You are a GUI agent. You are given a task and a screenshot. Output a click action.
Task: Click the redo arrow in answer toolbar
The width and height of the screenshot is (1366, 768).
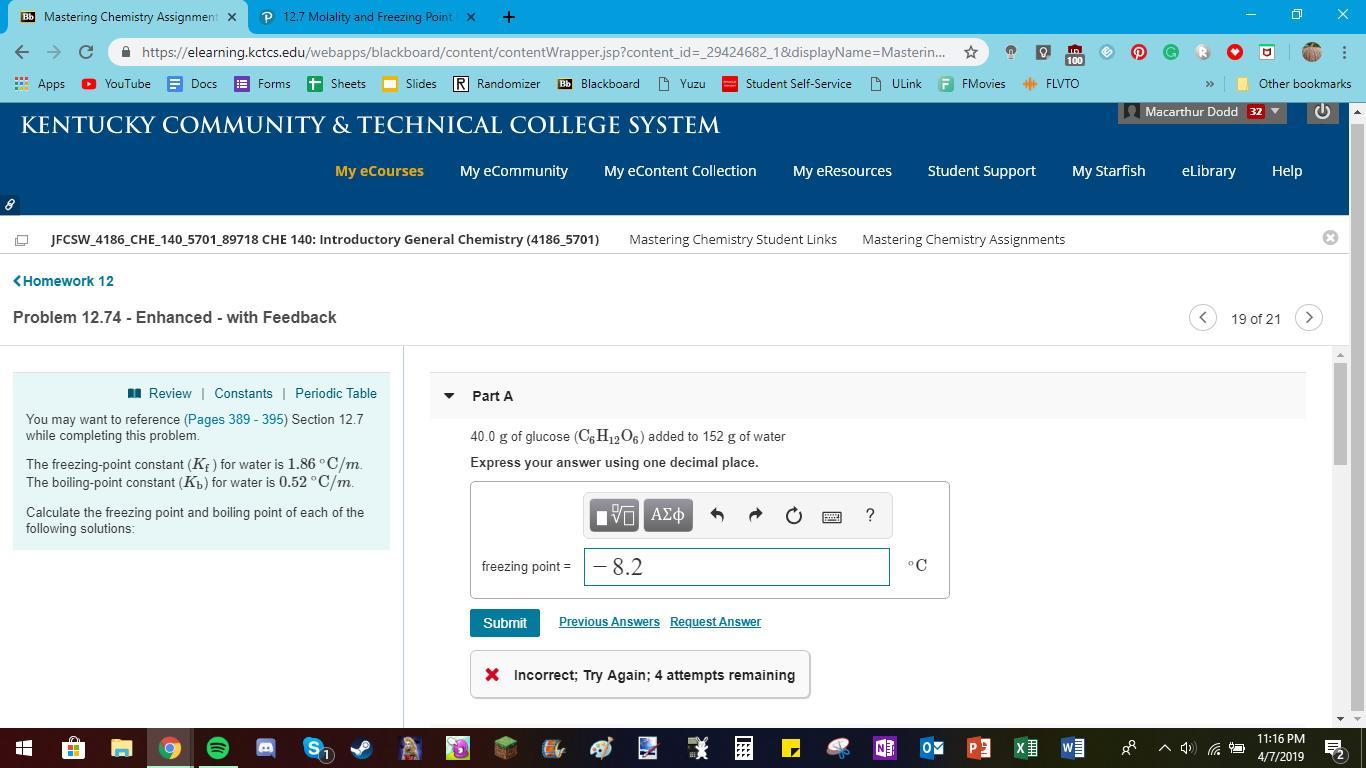[x=755, y=515]
